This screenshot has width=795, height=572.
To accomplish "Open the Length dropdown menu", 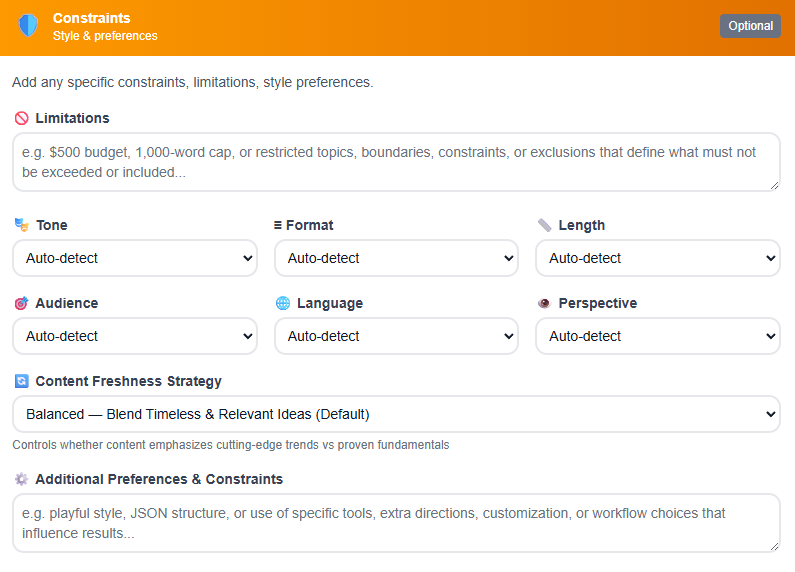I will 657,258.
